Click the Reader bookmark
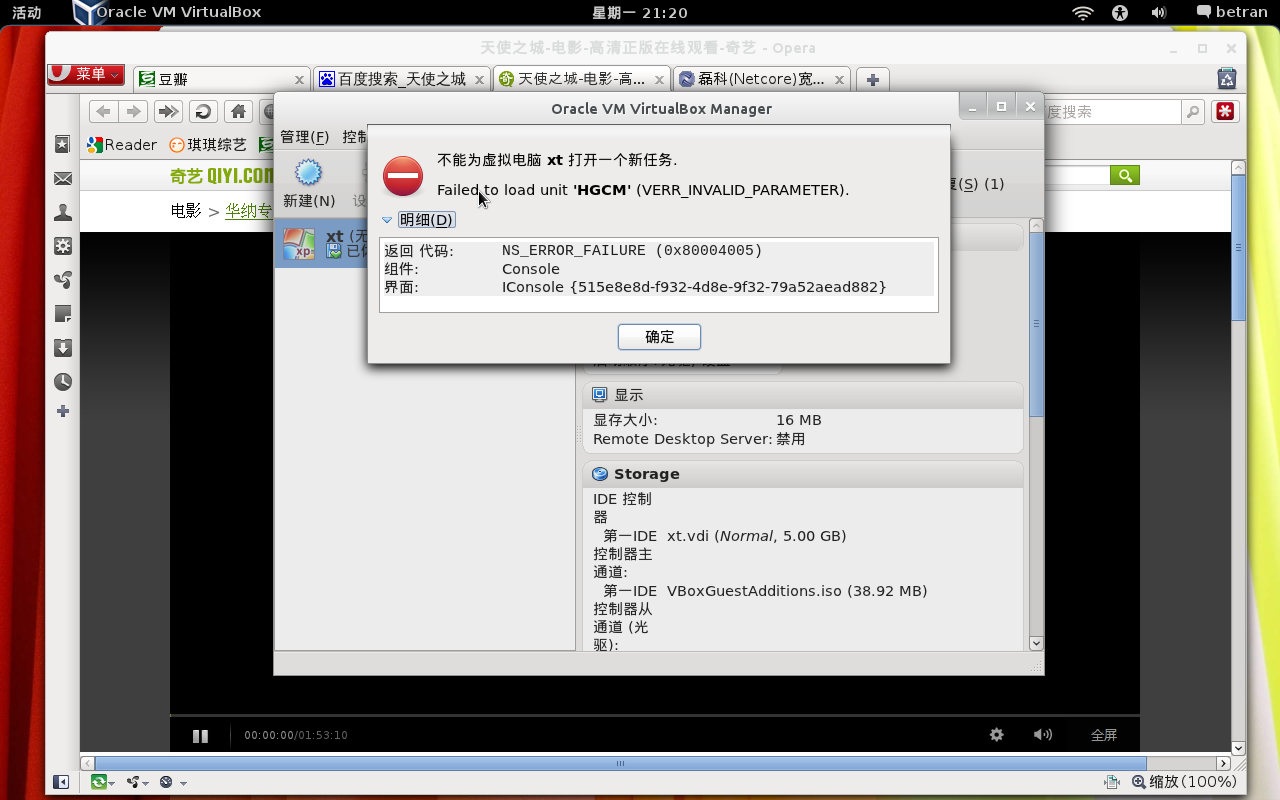1280x800 pixels. [122, 145]
